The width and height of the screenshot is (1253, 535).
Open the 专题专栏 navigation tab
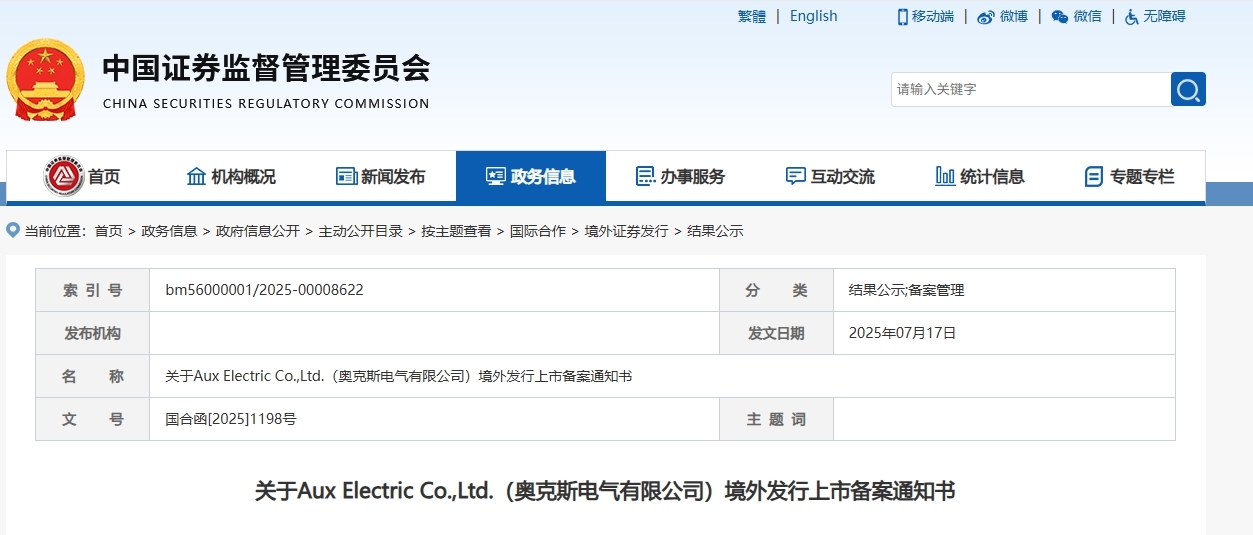[1130, 177]
